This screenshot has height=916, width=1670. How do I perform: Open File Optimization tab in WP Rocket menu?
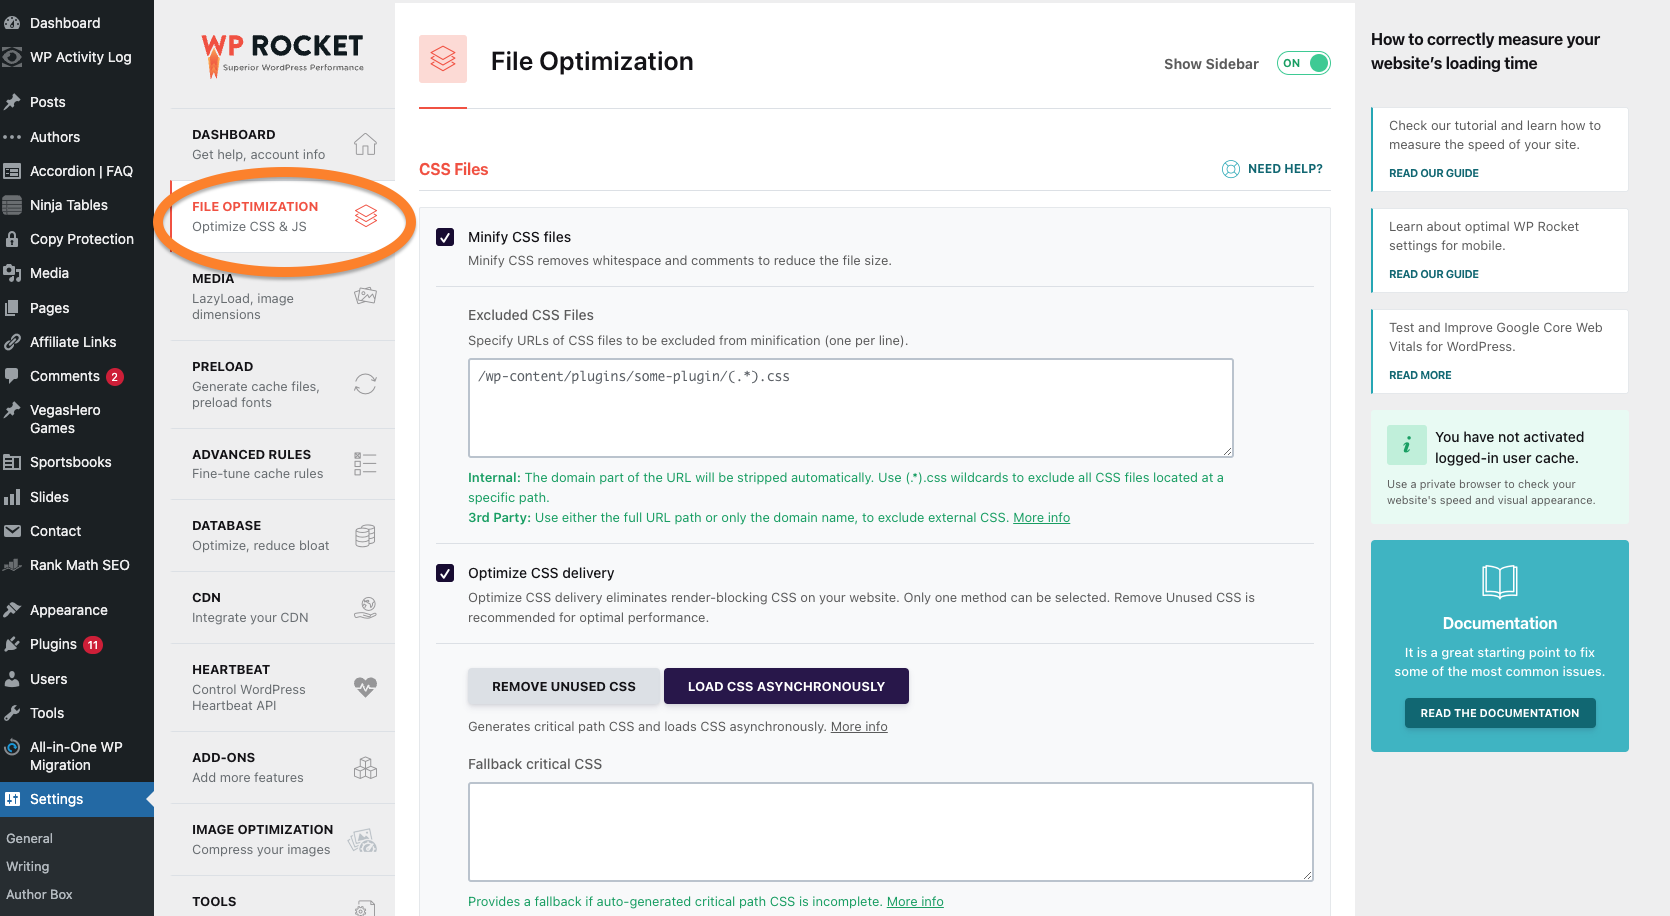pyautogui.click(x=283, y=216)
